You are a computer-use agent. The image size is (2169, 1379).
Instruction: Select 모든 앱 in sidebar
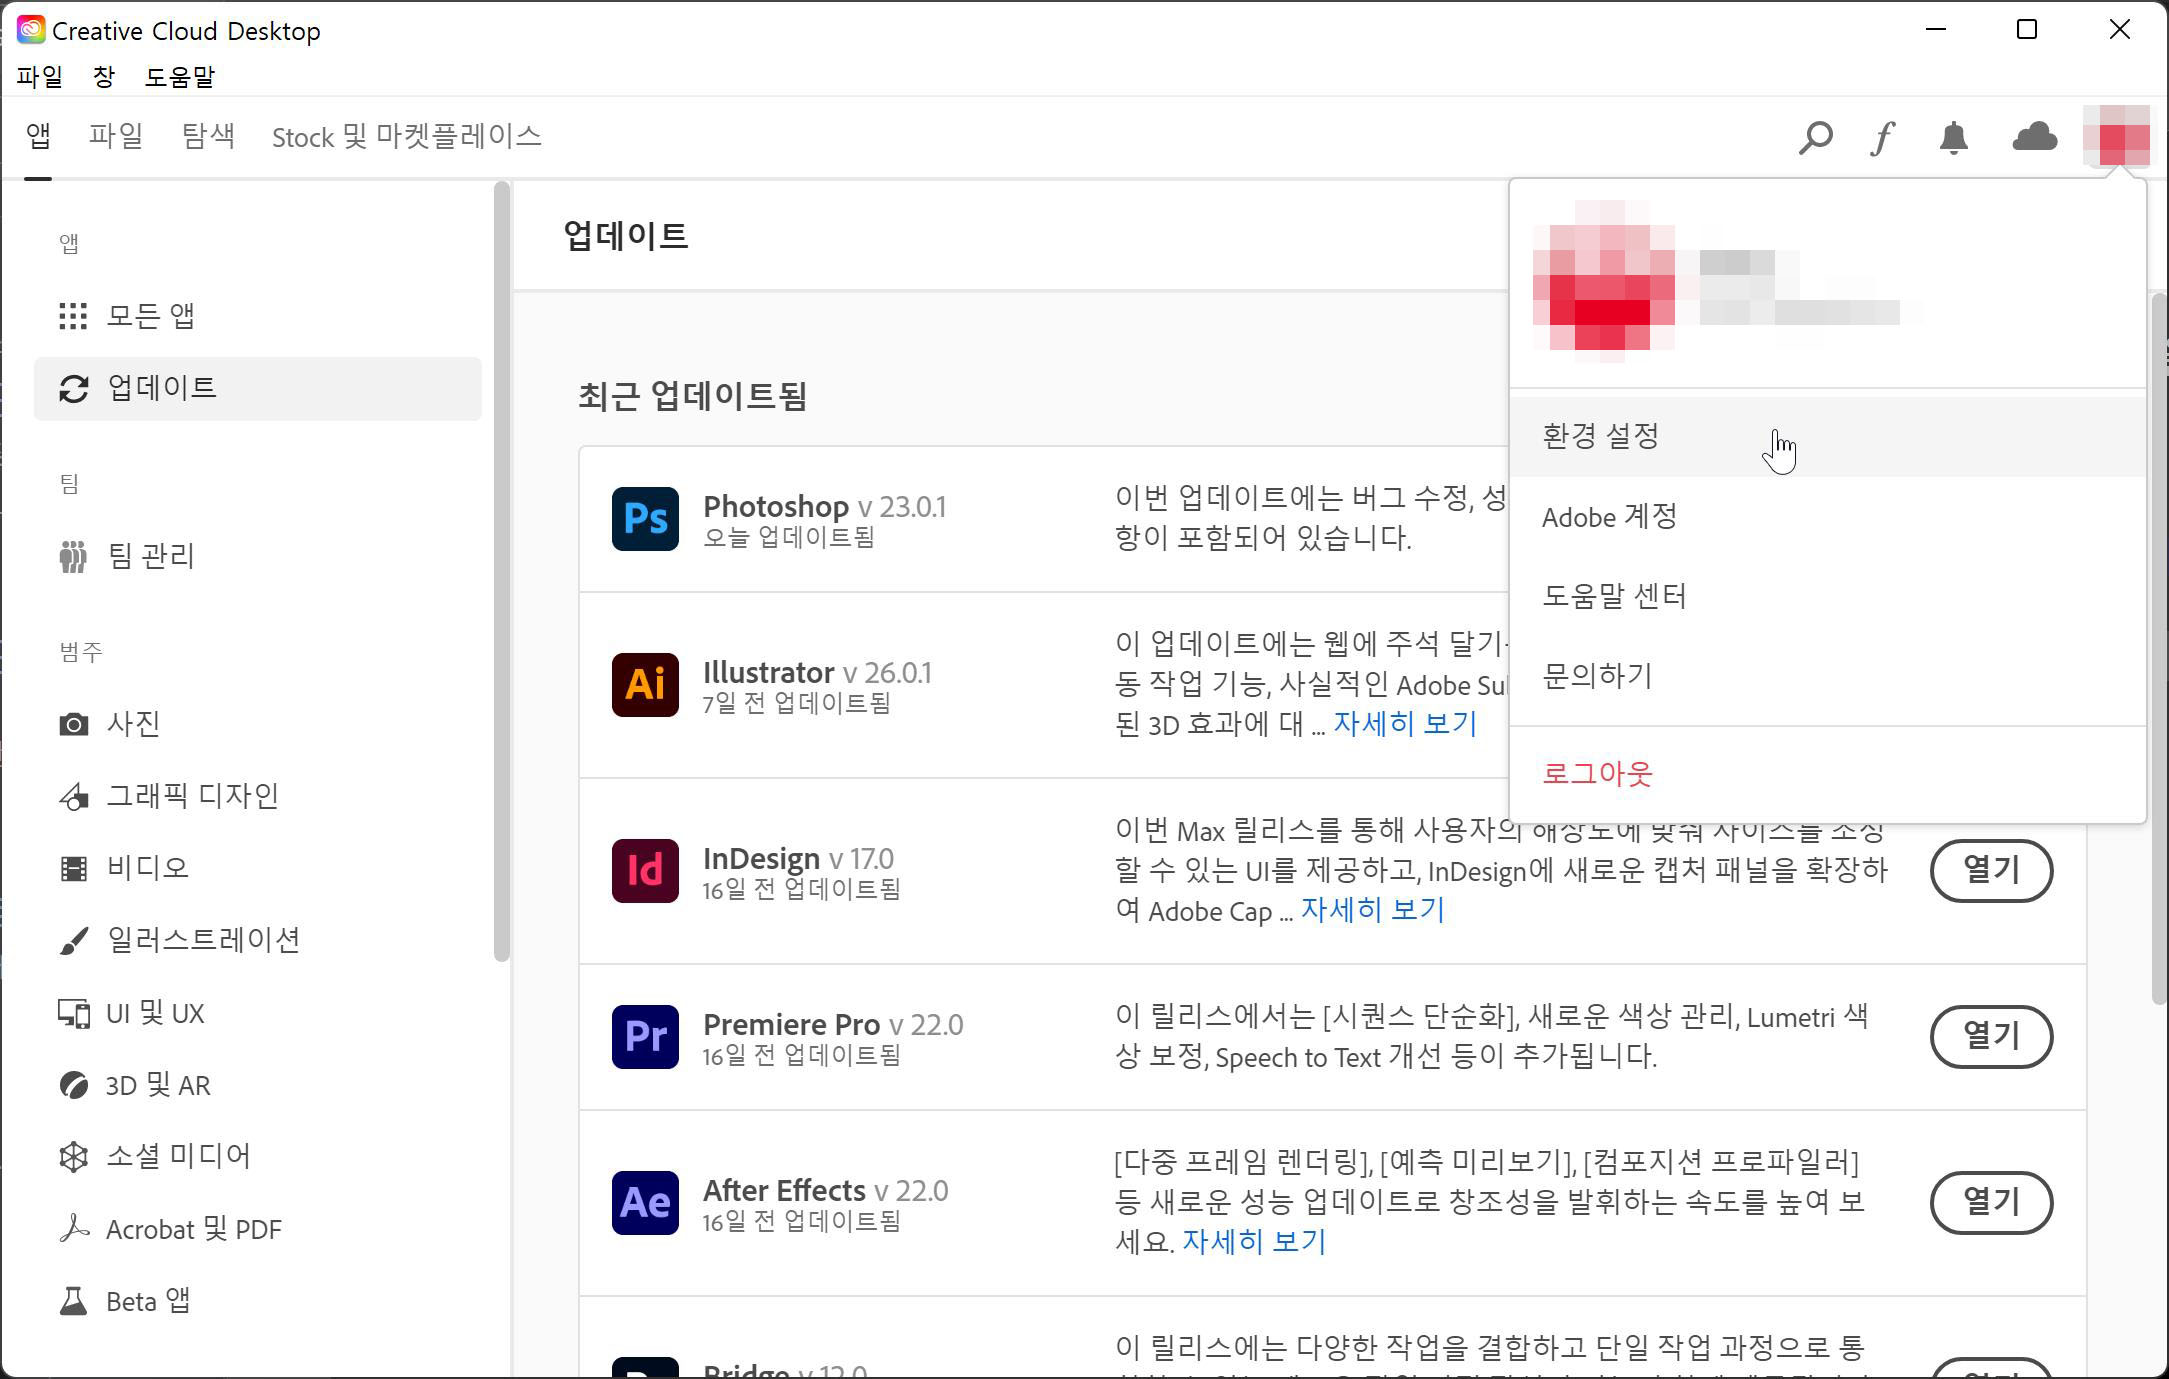[x=257, y=316]
